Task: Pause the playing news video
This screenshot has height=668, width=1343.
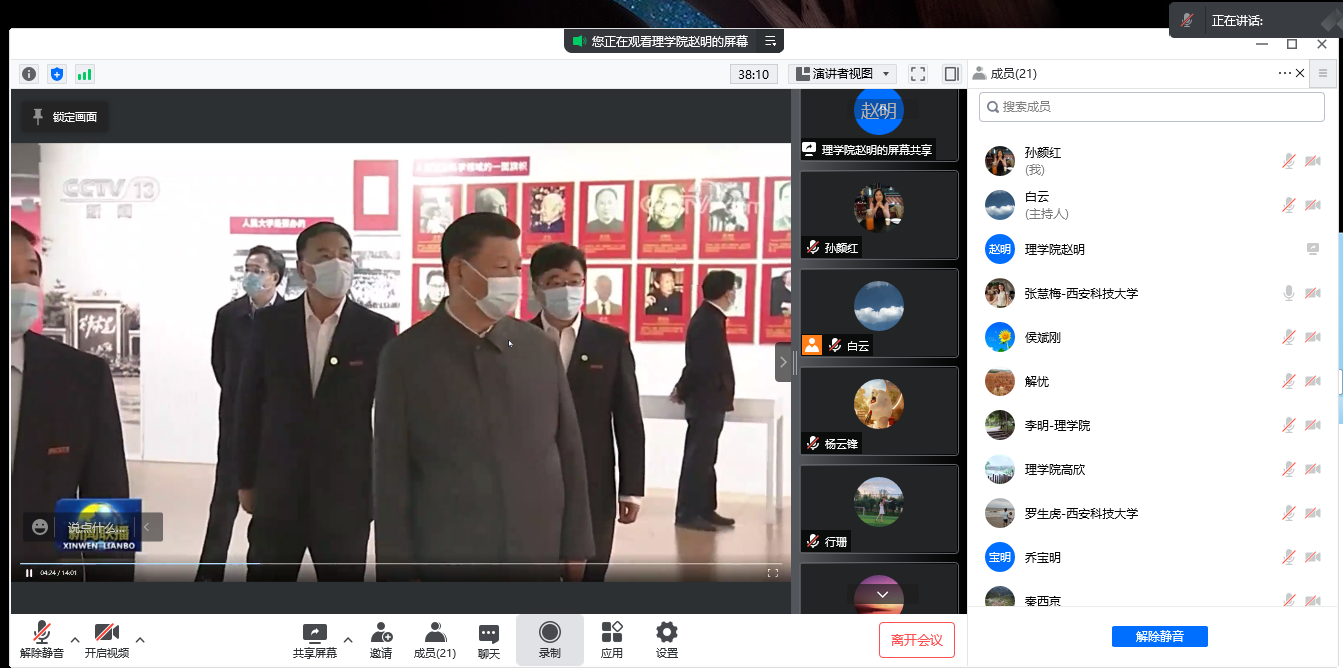Action: [x=29, y=573]
